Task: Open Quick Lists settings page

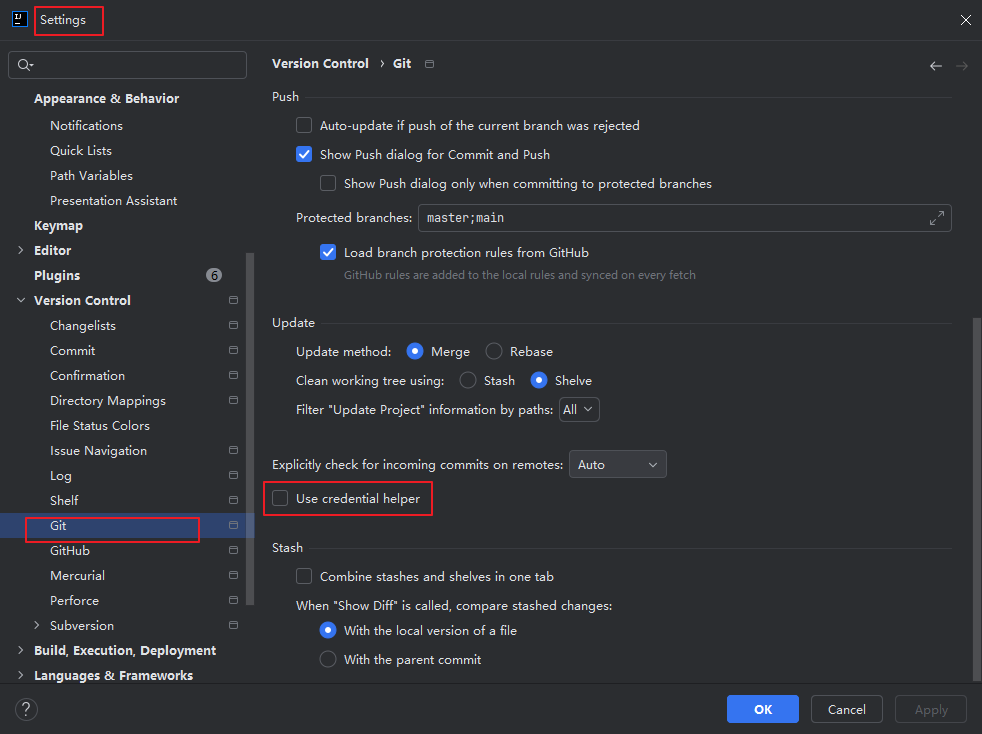Action: pyautogui.click(x=81, y=150)
